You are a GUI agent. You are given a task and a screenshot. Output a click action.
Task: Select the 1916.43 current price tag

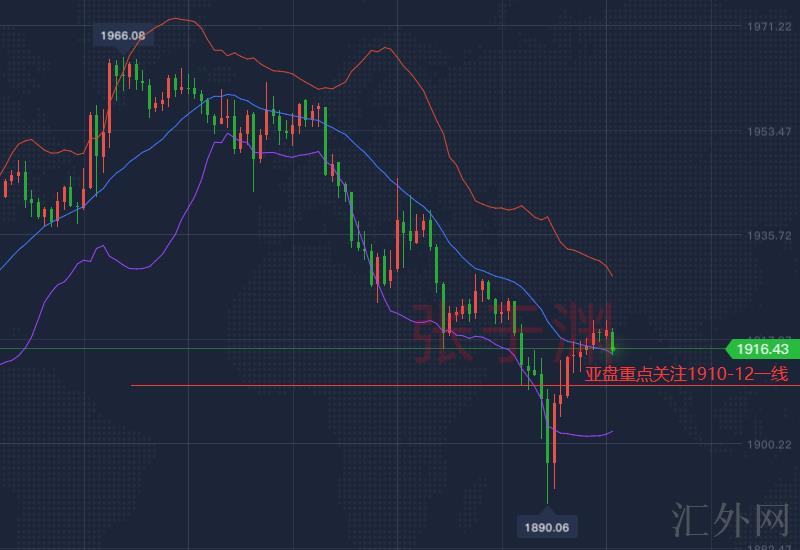point(762,349)
